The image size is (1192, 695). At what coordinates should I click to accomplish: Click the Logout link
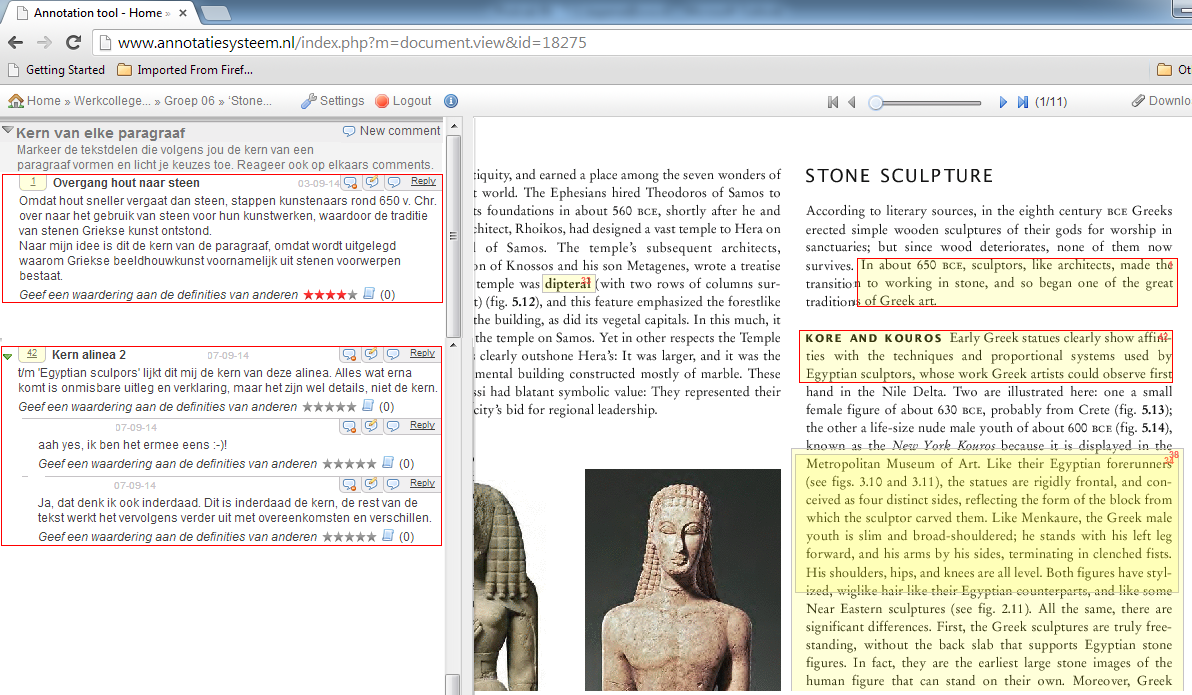pyautogui.click(x=411, y=101)
